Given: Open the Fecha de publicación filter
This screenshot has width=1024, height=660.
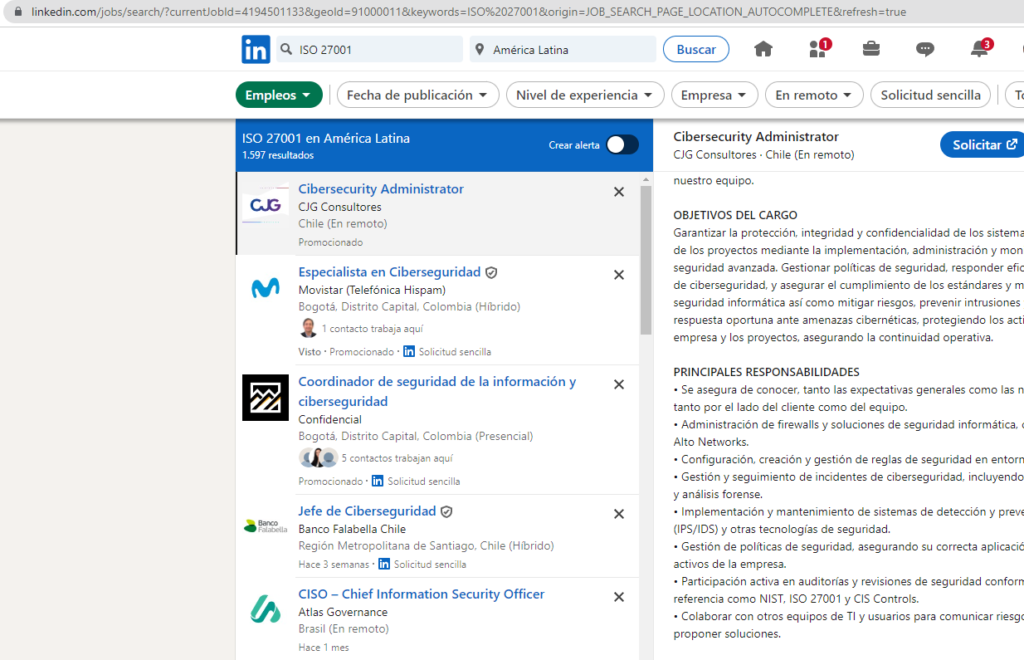Looking at the screenshot, I should [x=418, y=95].
